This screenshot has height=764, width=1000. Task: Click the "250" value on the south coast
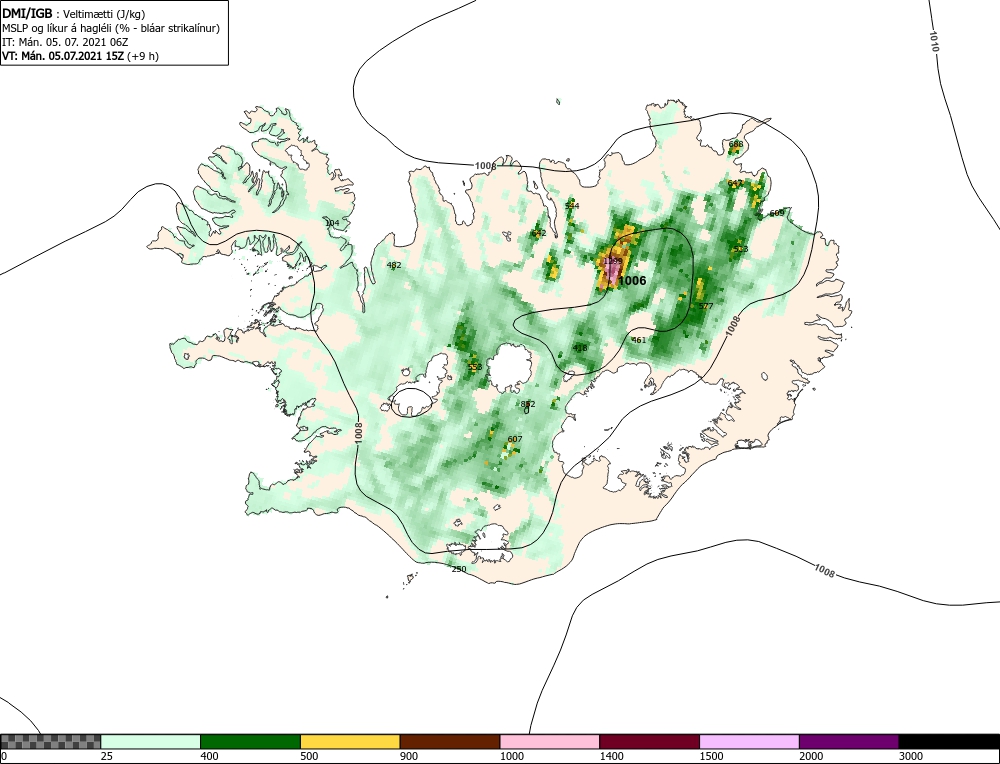click(459, 569)
